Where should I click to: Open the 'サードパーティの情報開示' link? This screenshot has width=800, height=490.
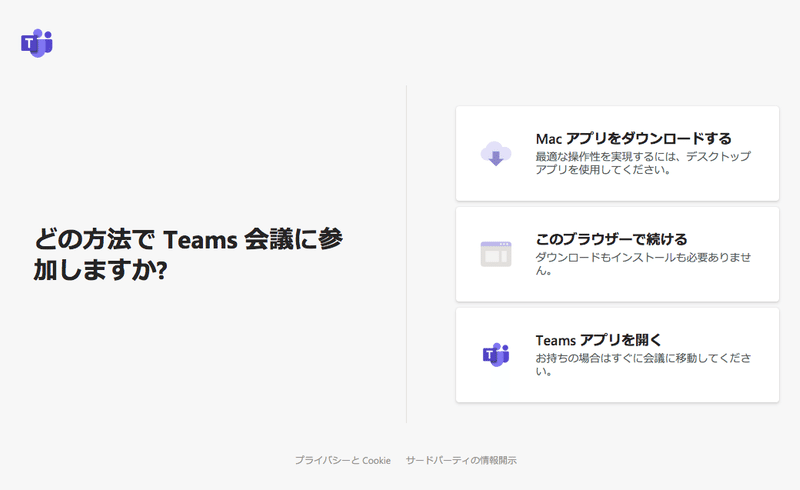(x=461, y=460)
